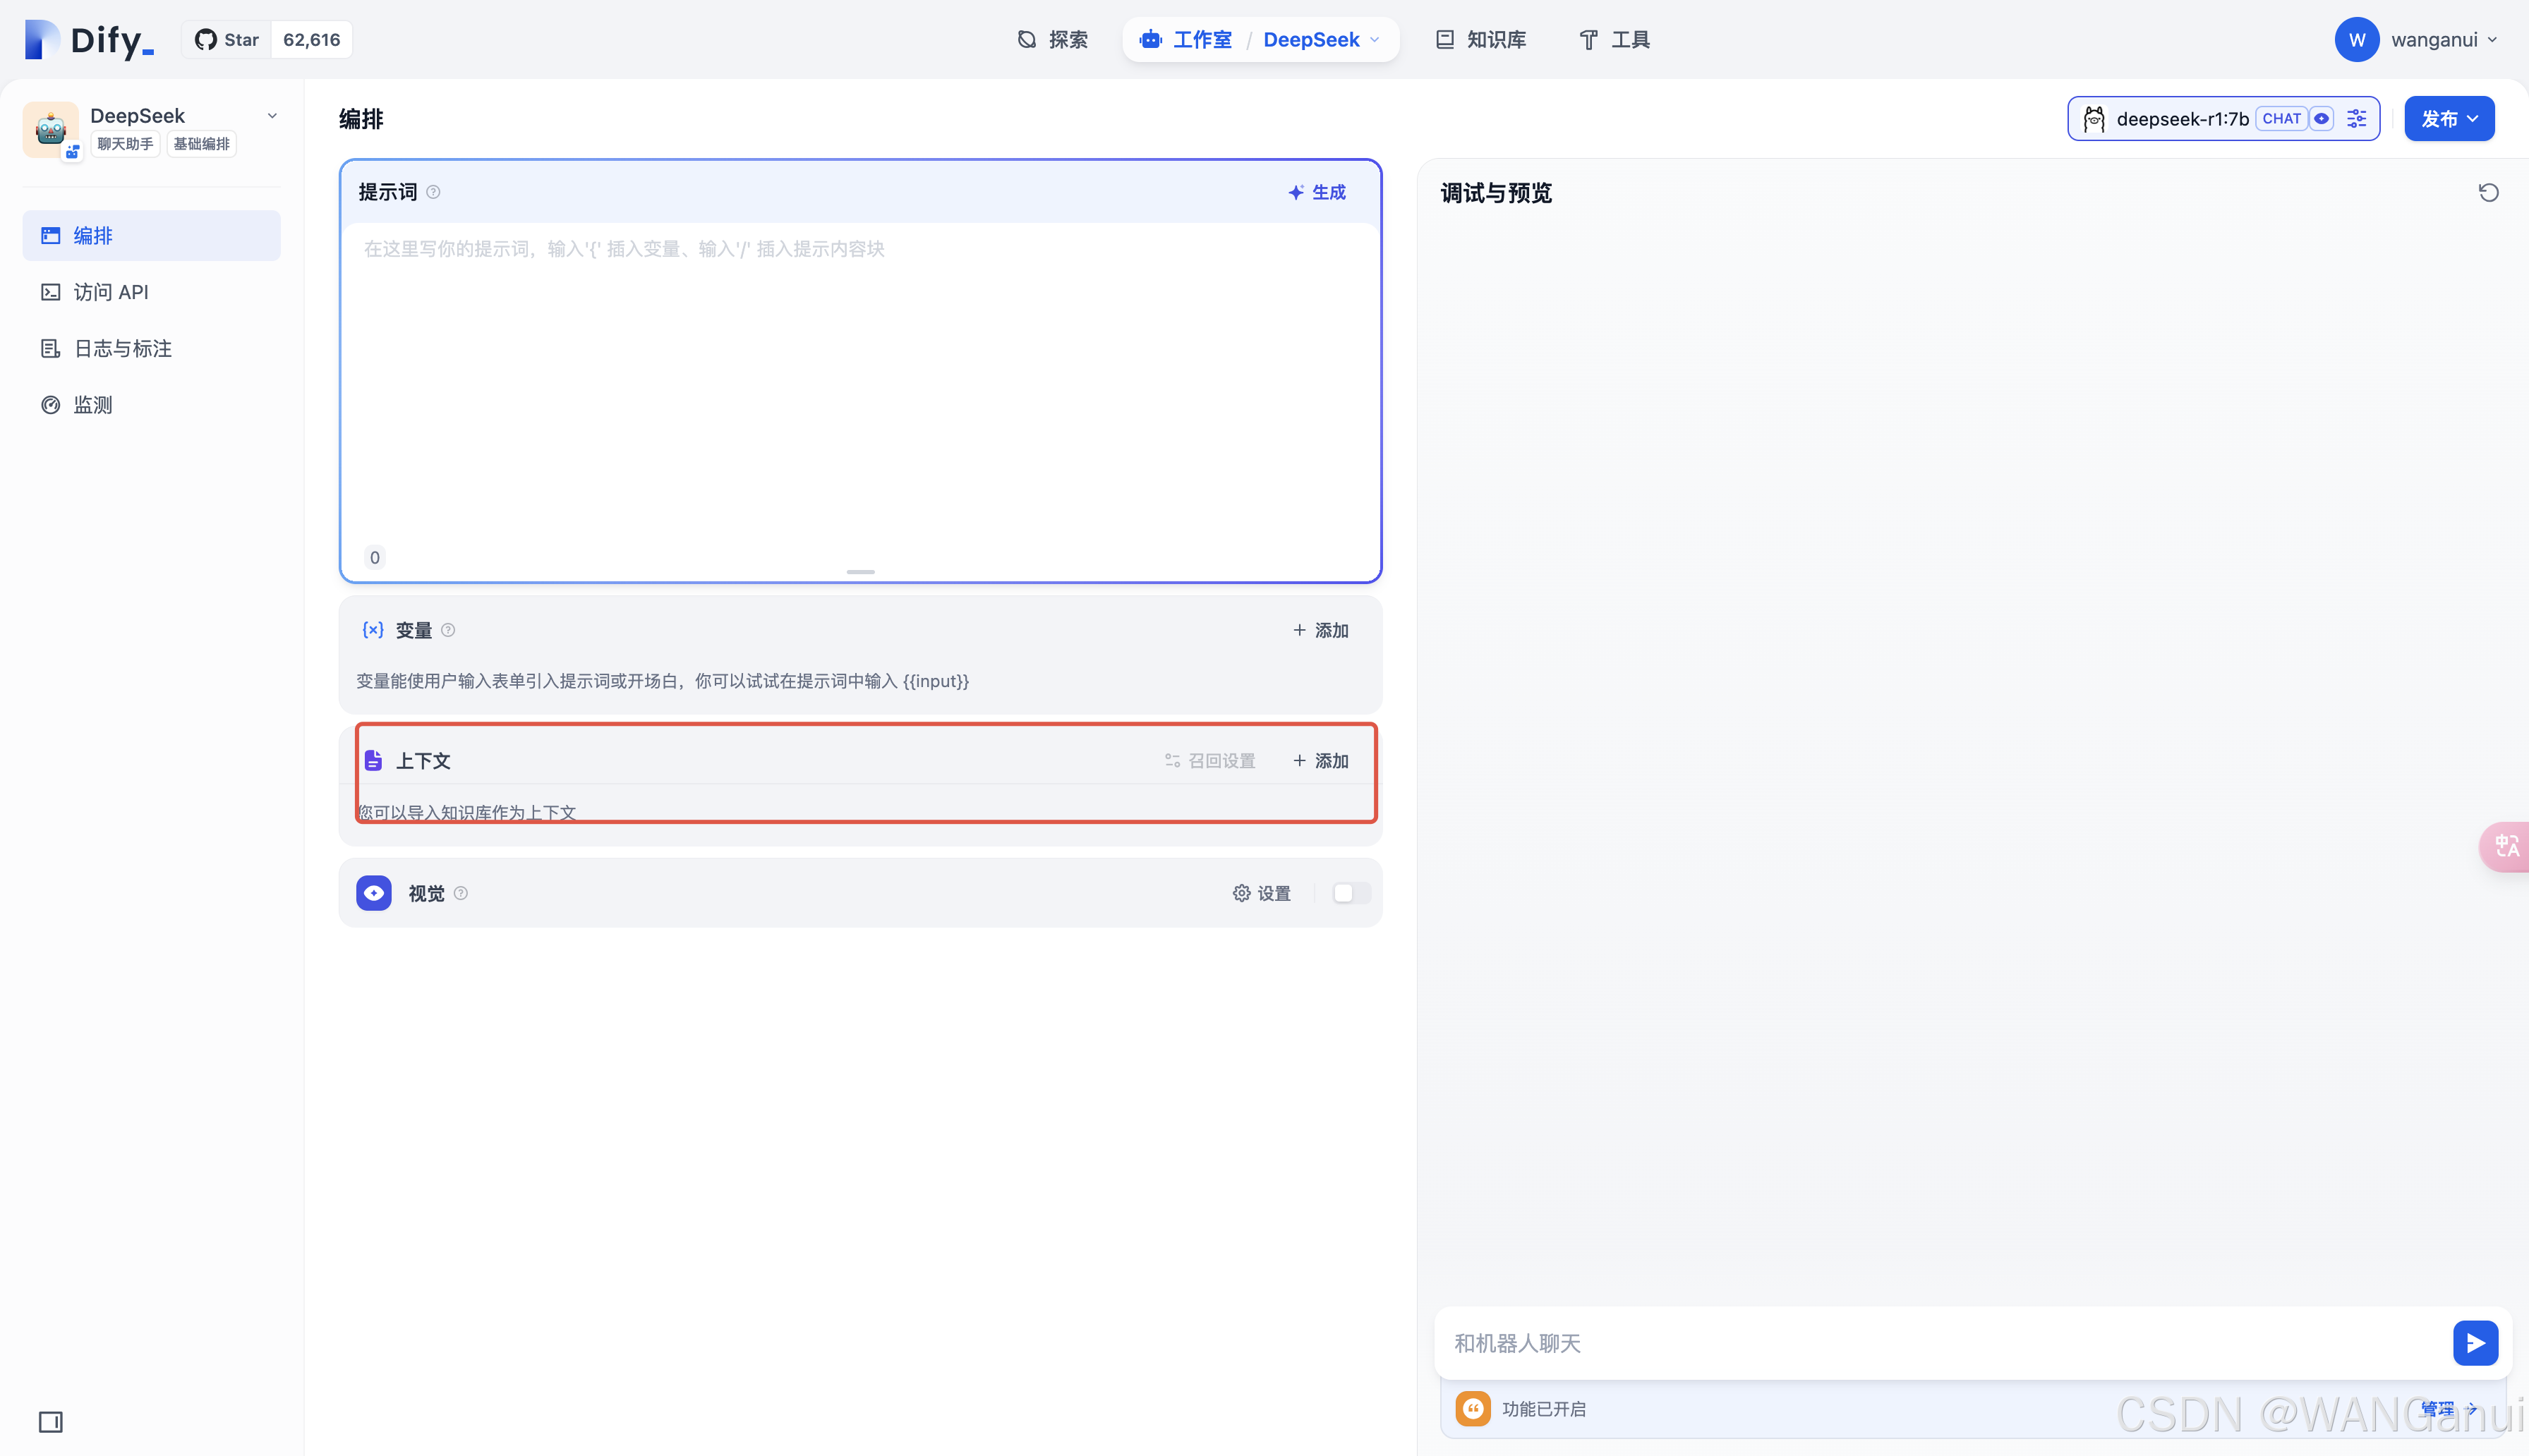Switch to the 知识库 top tab

1481,40
